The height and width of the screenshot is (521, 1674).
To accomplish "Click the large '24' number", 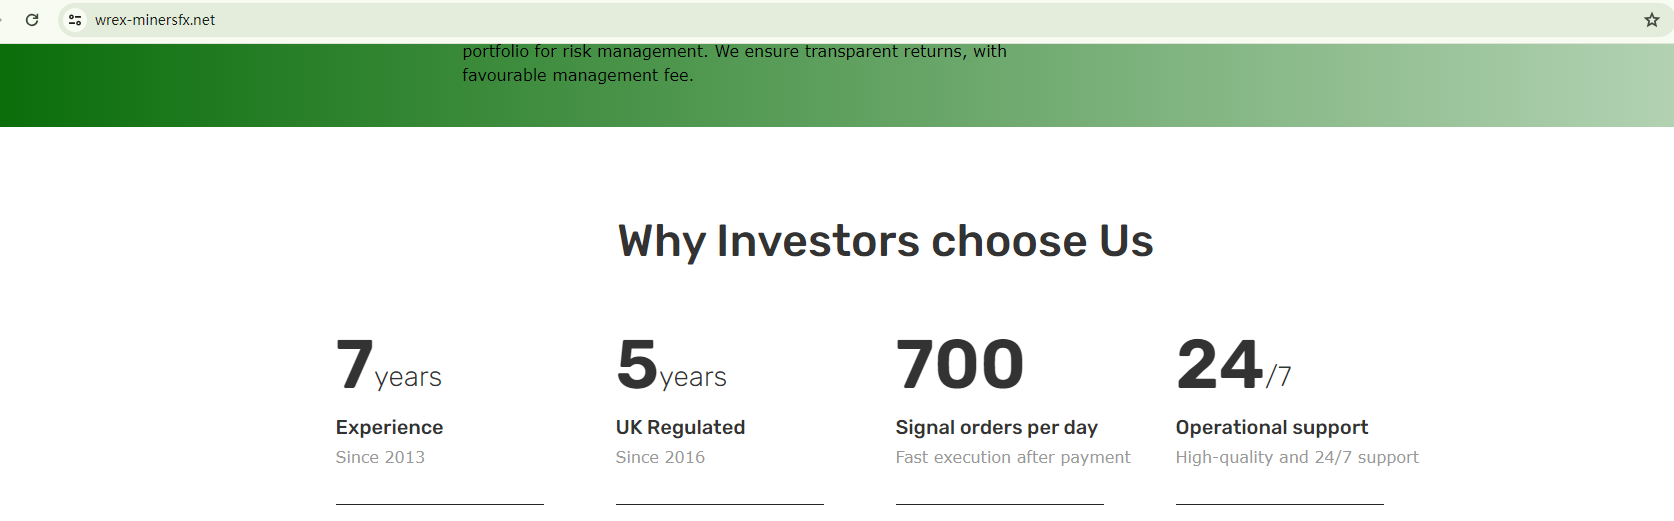I will click(x=1220, y=364).
